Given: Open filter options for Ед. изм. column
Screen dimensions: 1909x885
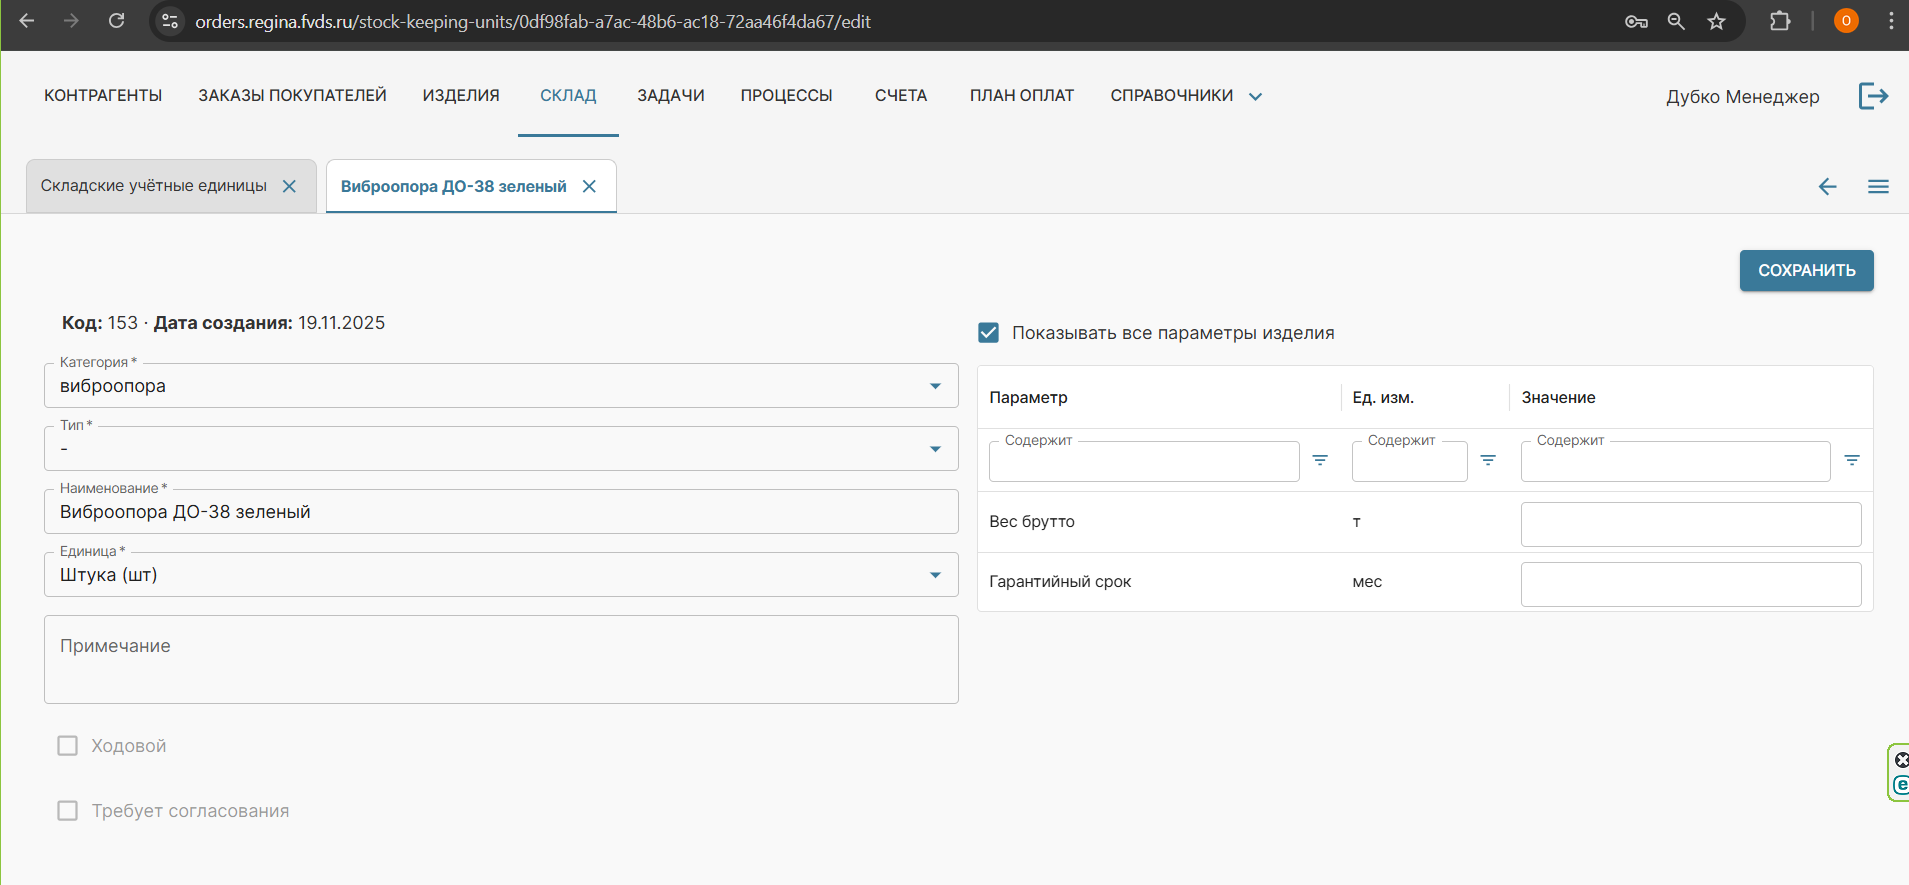Looking at the screenshot, I should 1488,460.
